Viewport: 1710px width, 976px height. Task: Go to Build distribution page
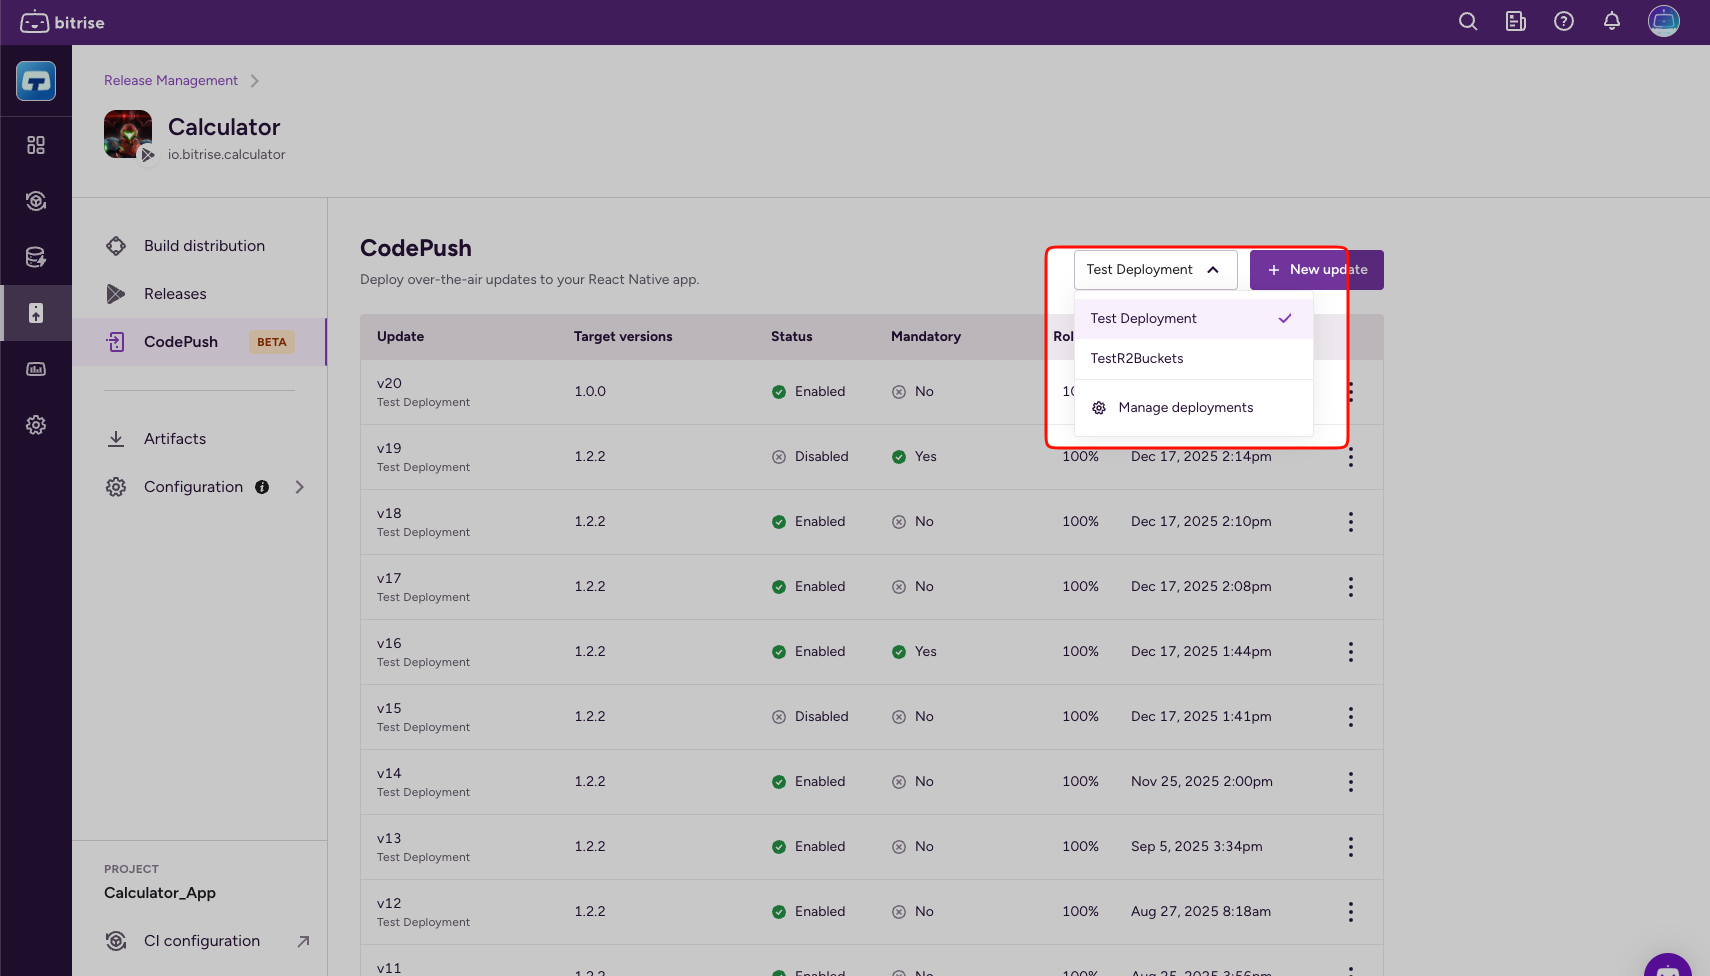click(204, 246)
